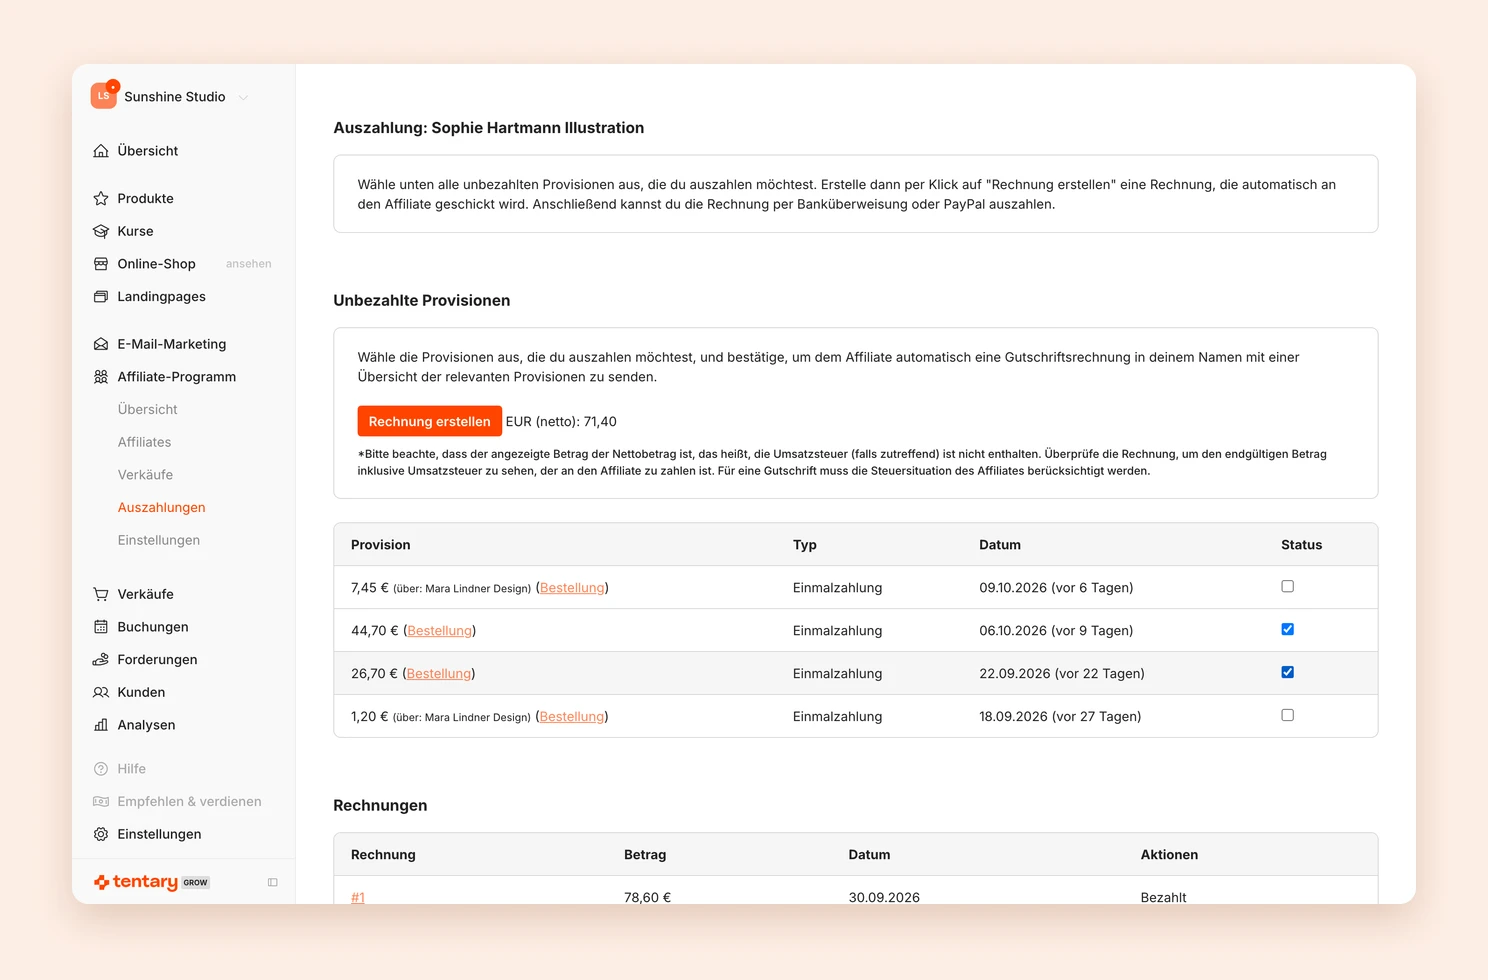Open Bestellung link for 1,20 € provision
Viewport: 1488px width, 980px height.
(x=572, y=717)
